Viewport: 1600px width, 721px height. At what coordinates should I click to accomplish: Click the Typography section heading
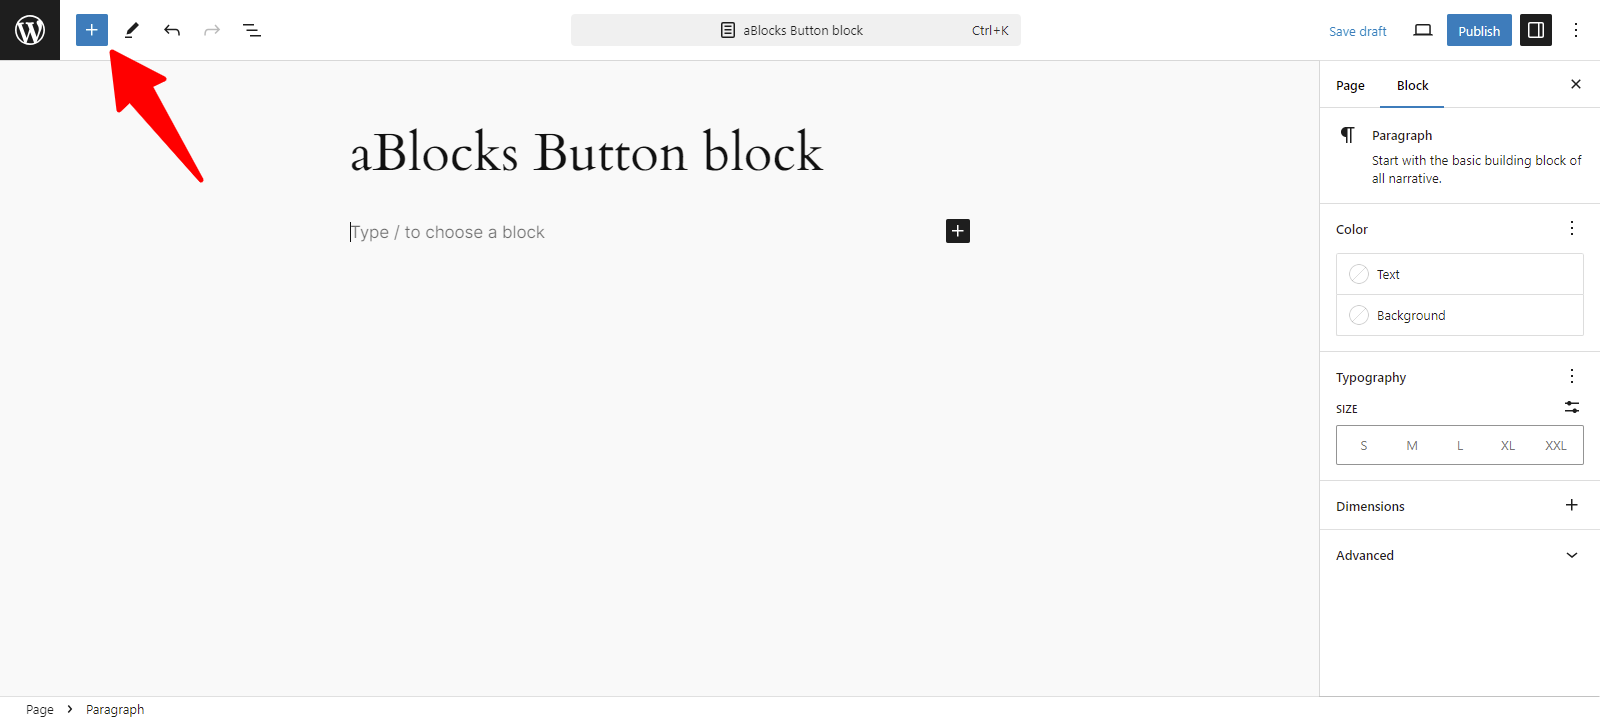click(1371, 377)
